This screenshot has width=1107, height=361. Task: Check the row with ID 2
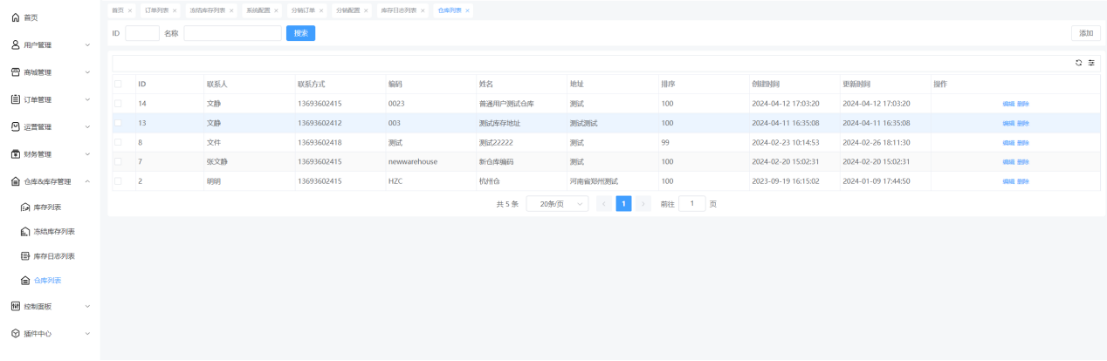coord(118,182)
